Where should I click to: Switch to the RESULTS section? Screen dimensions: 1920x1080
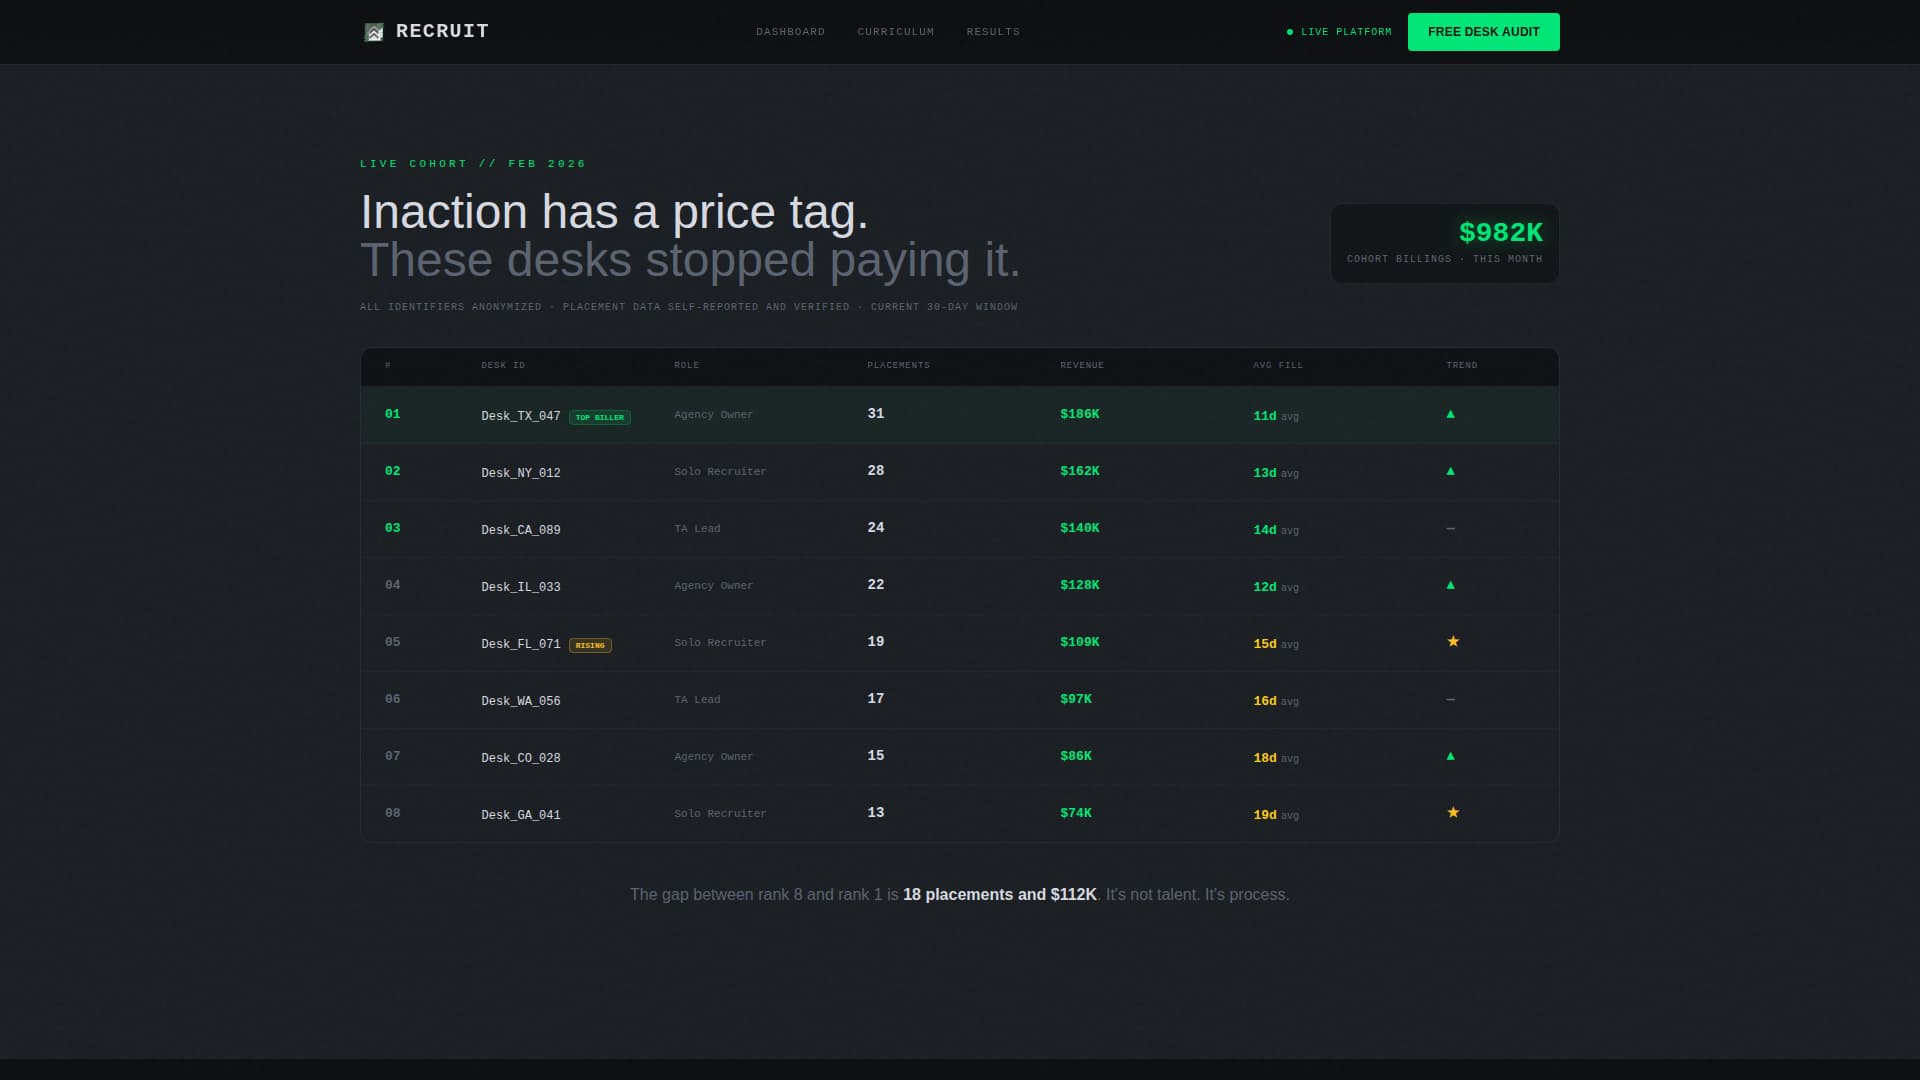click(x=993, y=31)
